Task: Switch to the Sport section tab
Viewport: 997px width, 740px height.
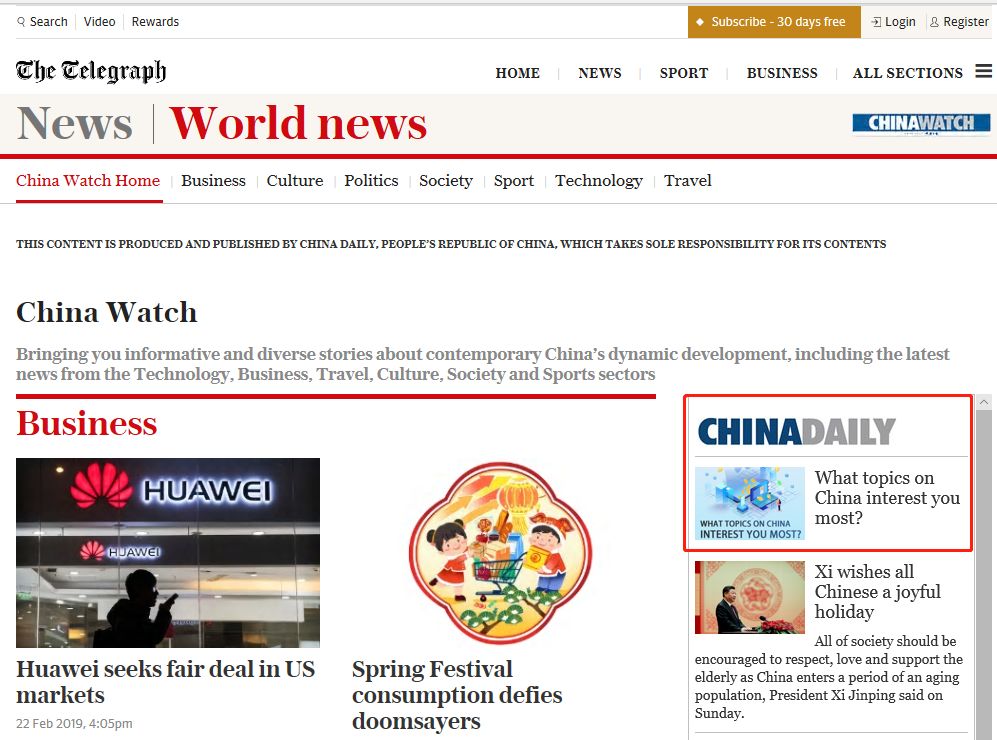Action: click(514, 181)
